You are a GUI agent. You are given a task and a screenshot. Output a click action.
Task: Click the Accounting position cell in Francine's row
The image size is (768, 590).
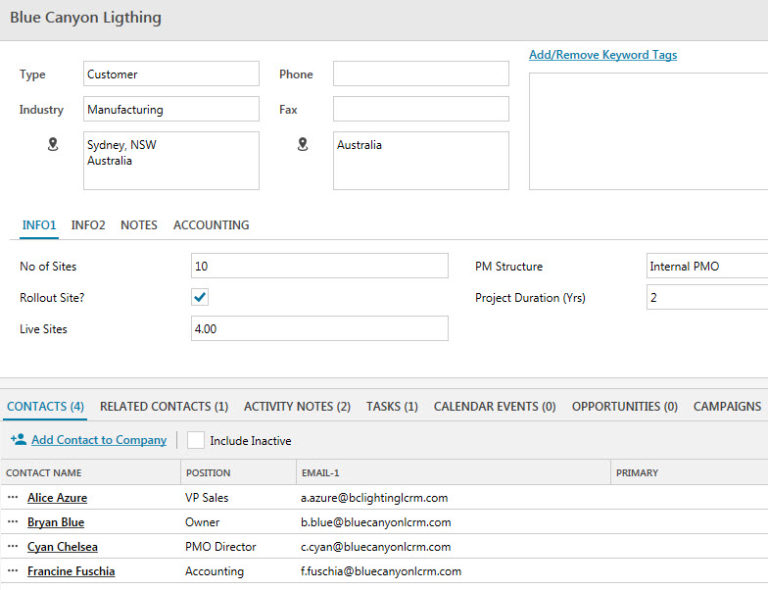pos(214,571)
